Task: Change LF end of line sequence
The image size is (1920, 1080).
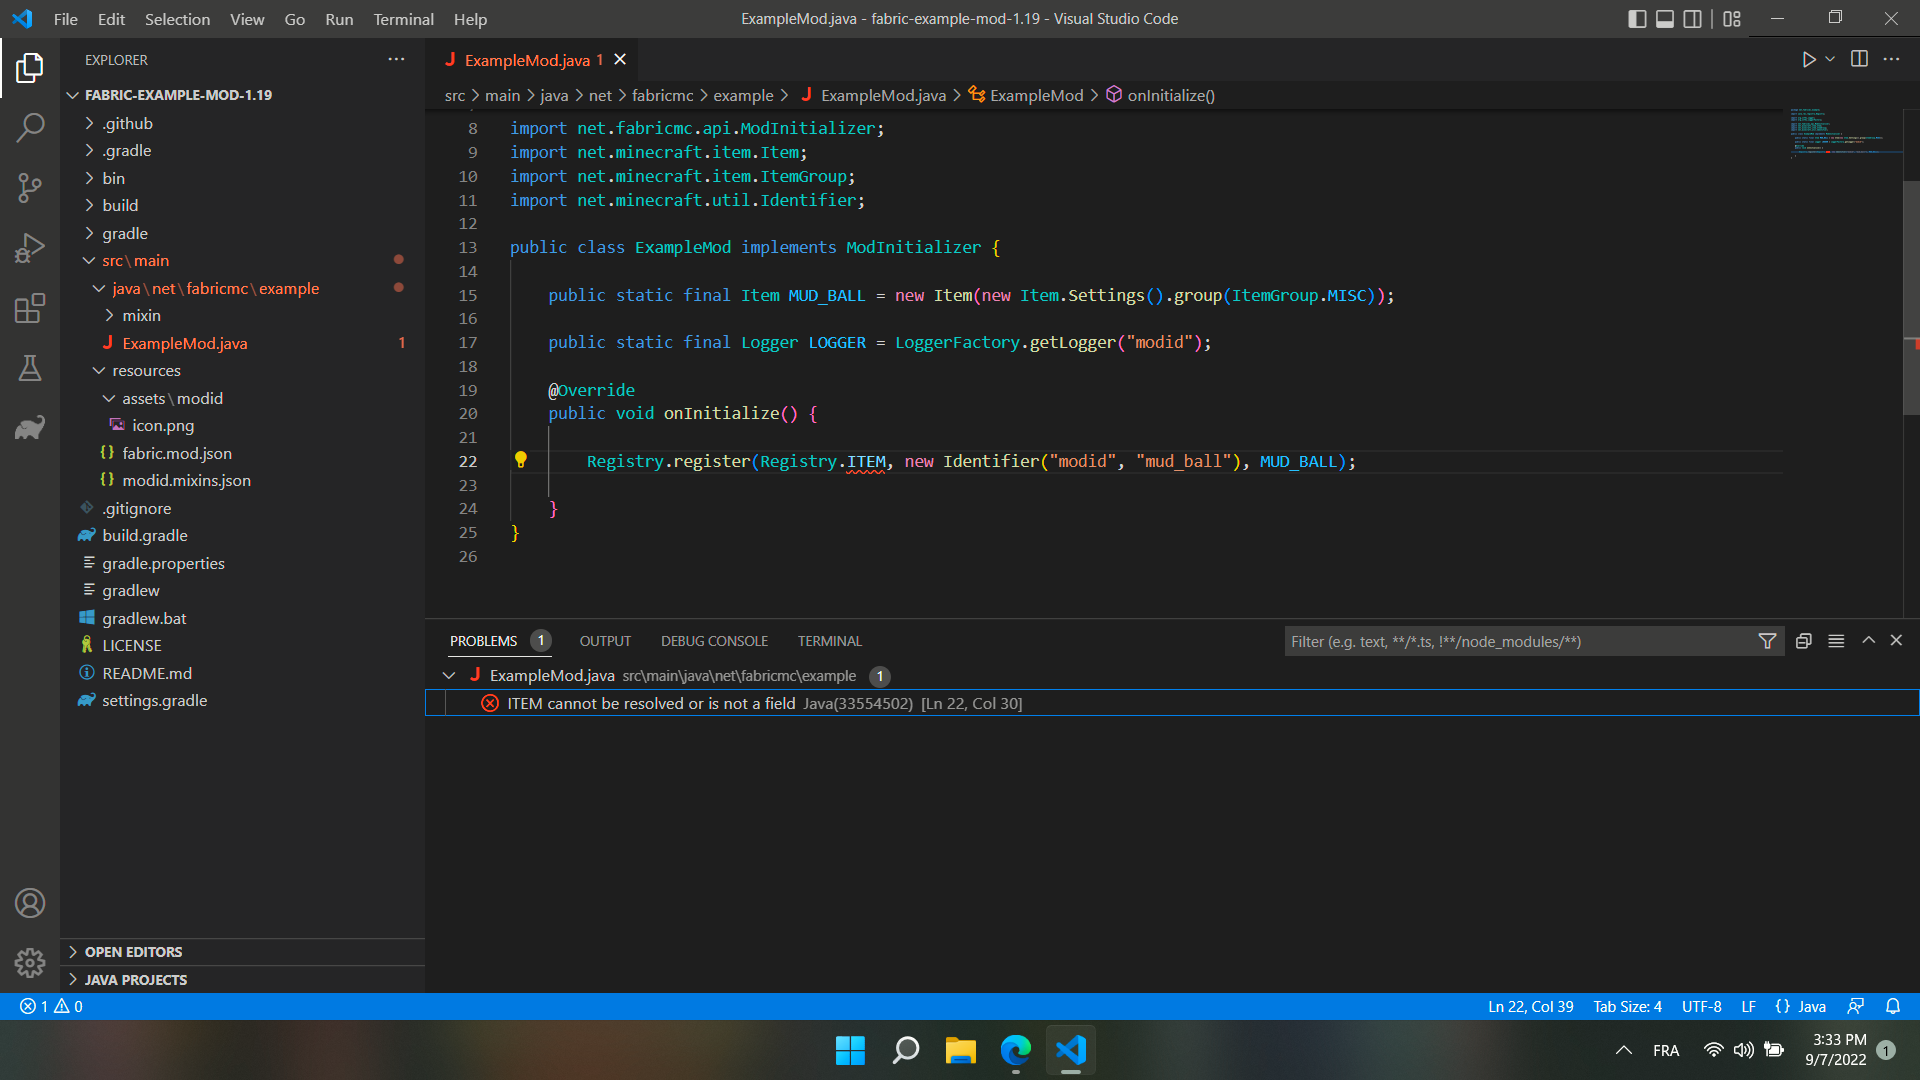Action: pyautogui.click(x=1748, y=1006)
